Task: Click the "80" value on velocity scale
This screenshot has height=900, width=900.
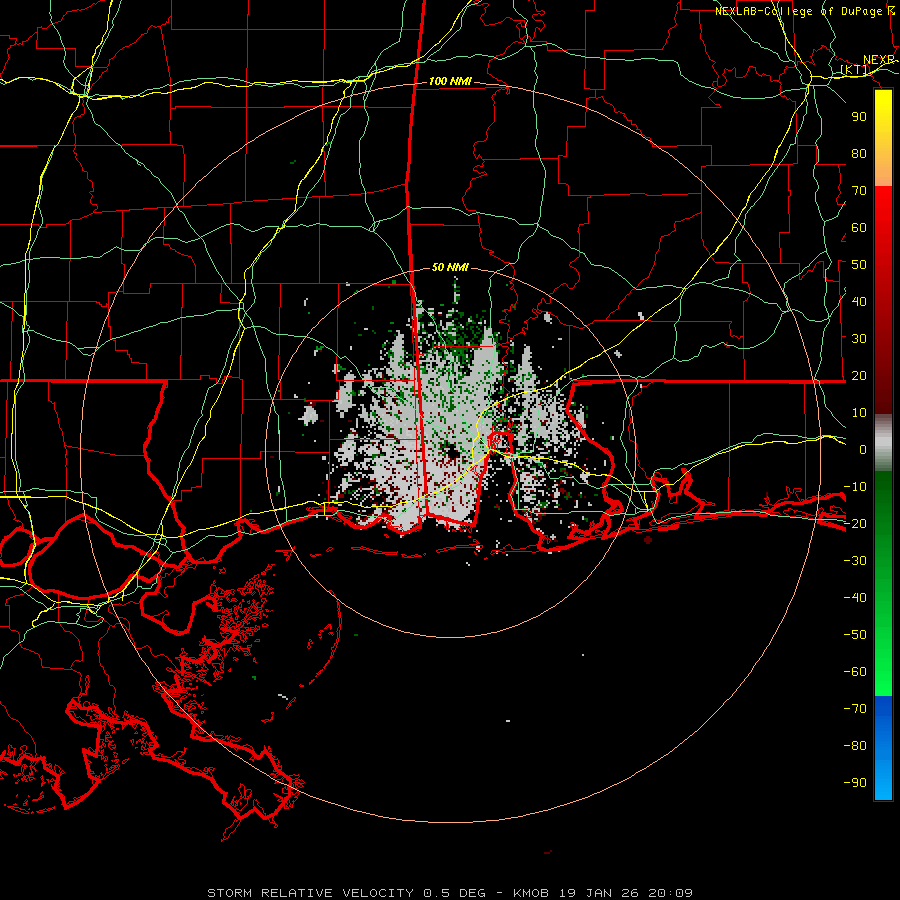Action: click(x=859, y=154)
